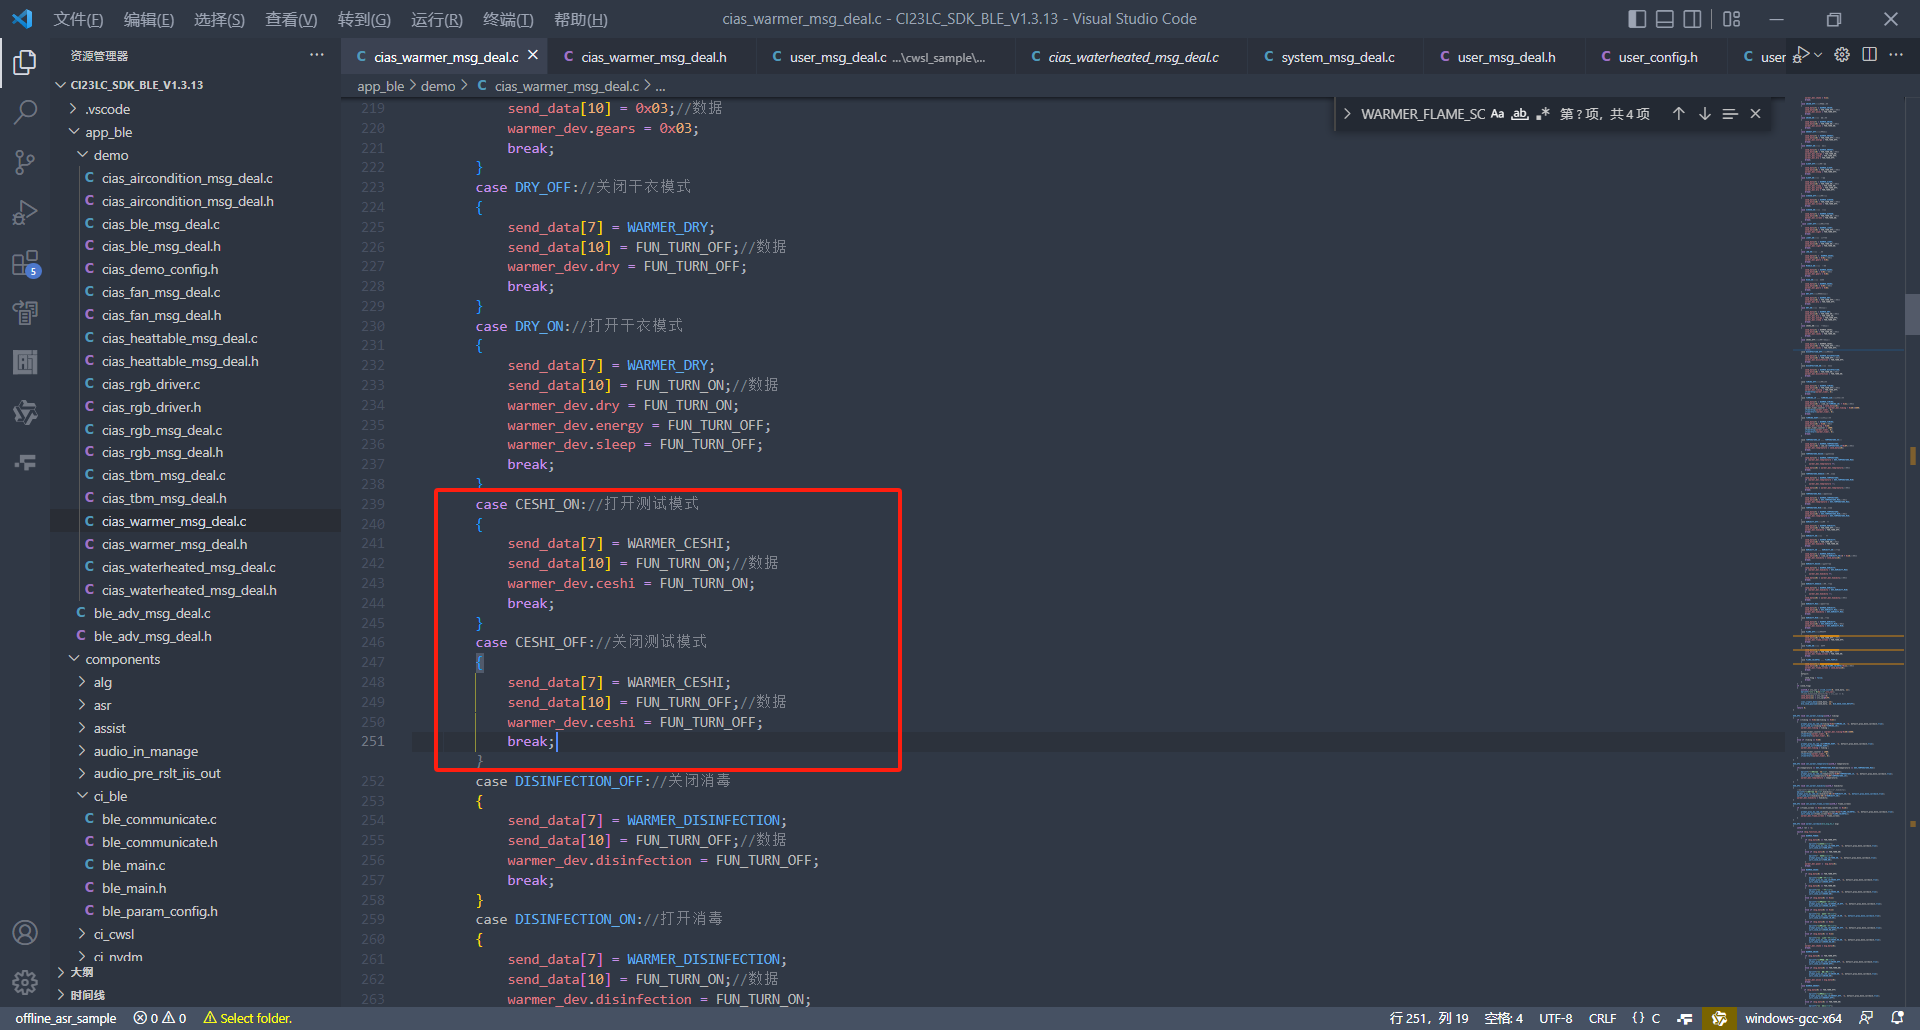This screenshot has height=1030, width=1920.
Task: Open ble_main.c in the explorer
Action: (x=133, y=865)
